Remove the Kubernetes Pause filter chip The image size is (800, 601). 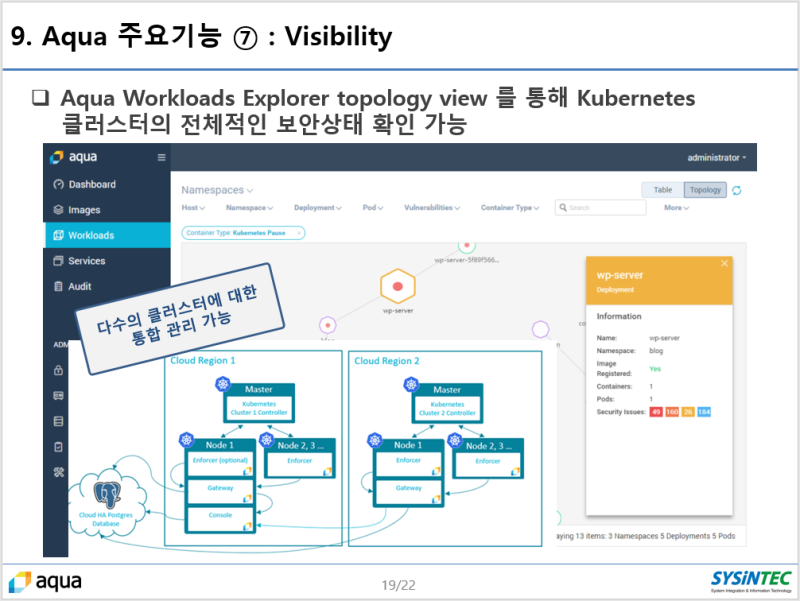[298, 232]
